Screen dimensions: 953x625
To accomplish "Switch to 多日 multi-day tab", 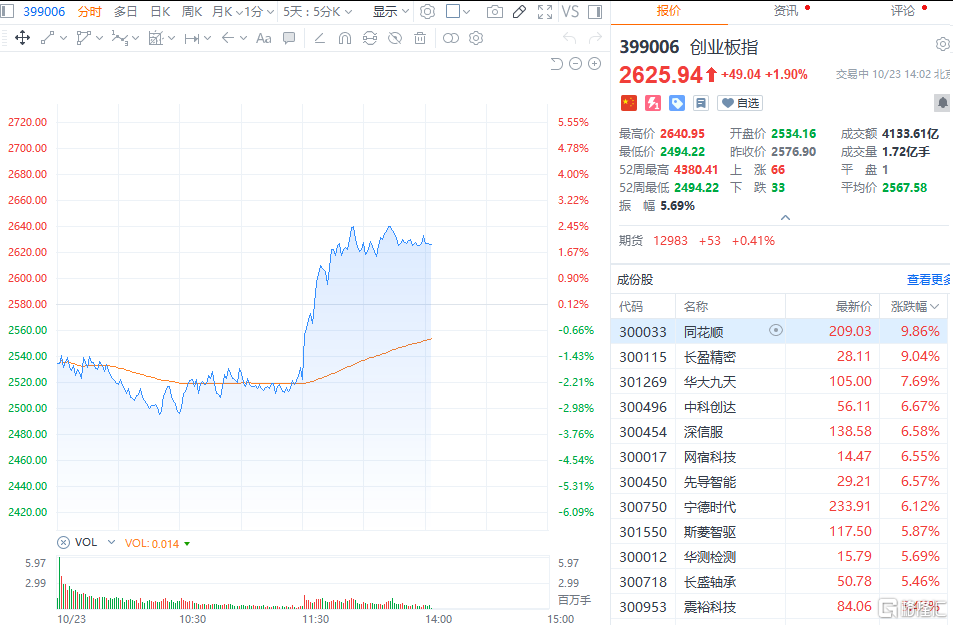I will pyautogui.click(x=125, y=12).
